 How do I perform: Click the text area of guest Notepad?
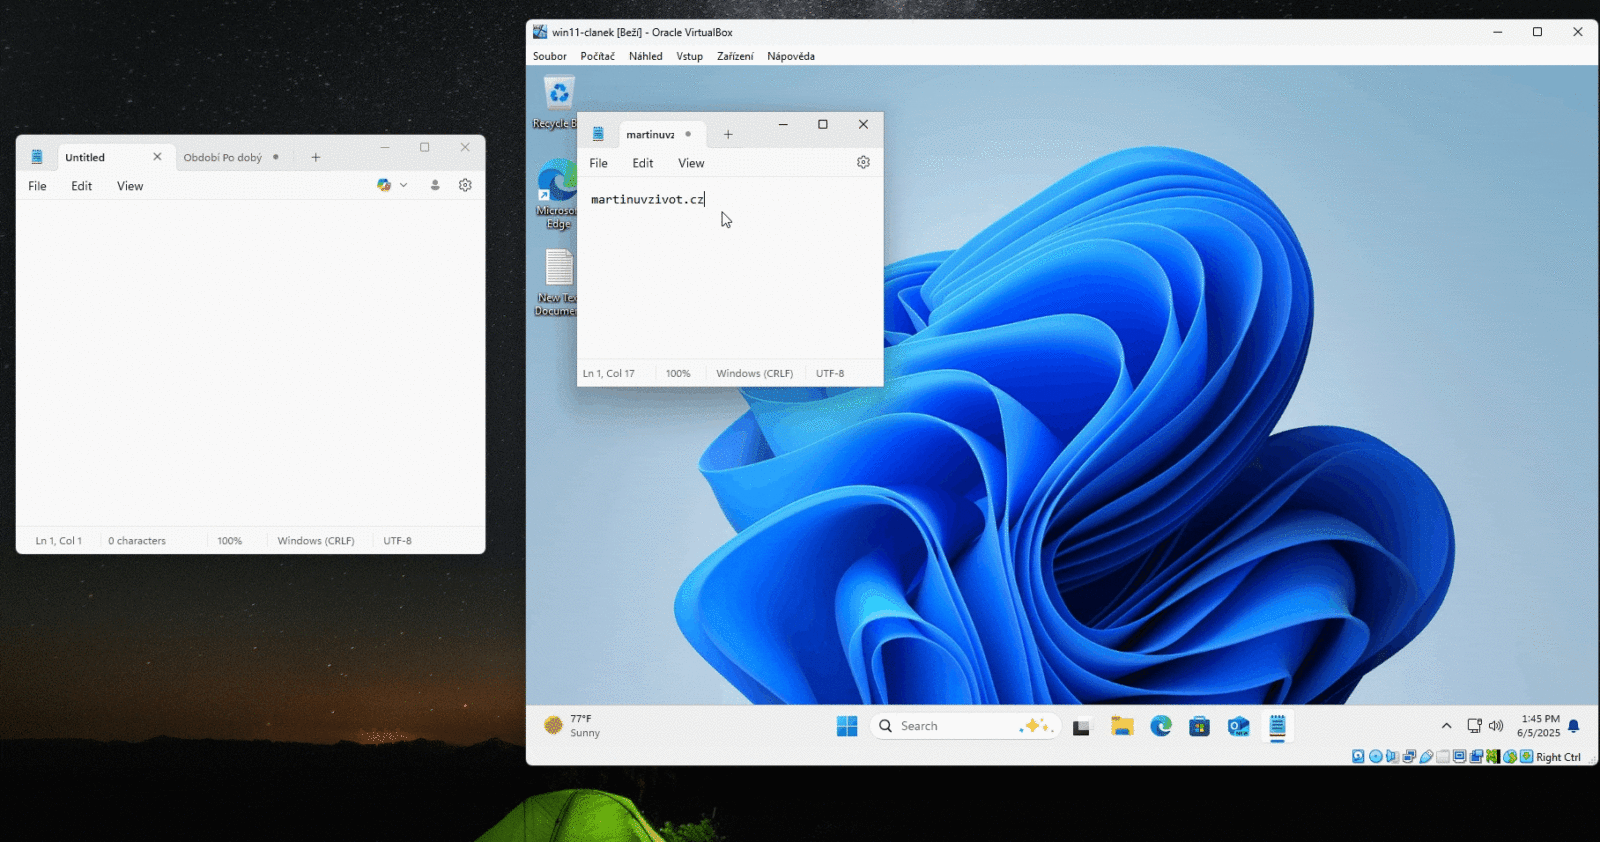[x=730, y=270]
